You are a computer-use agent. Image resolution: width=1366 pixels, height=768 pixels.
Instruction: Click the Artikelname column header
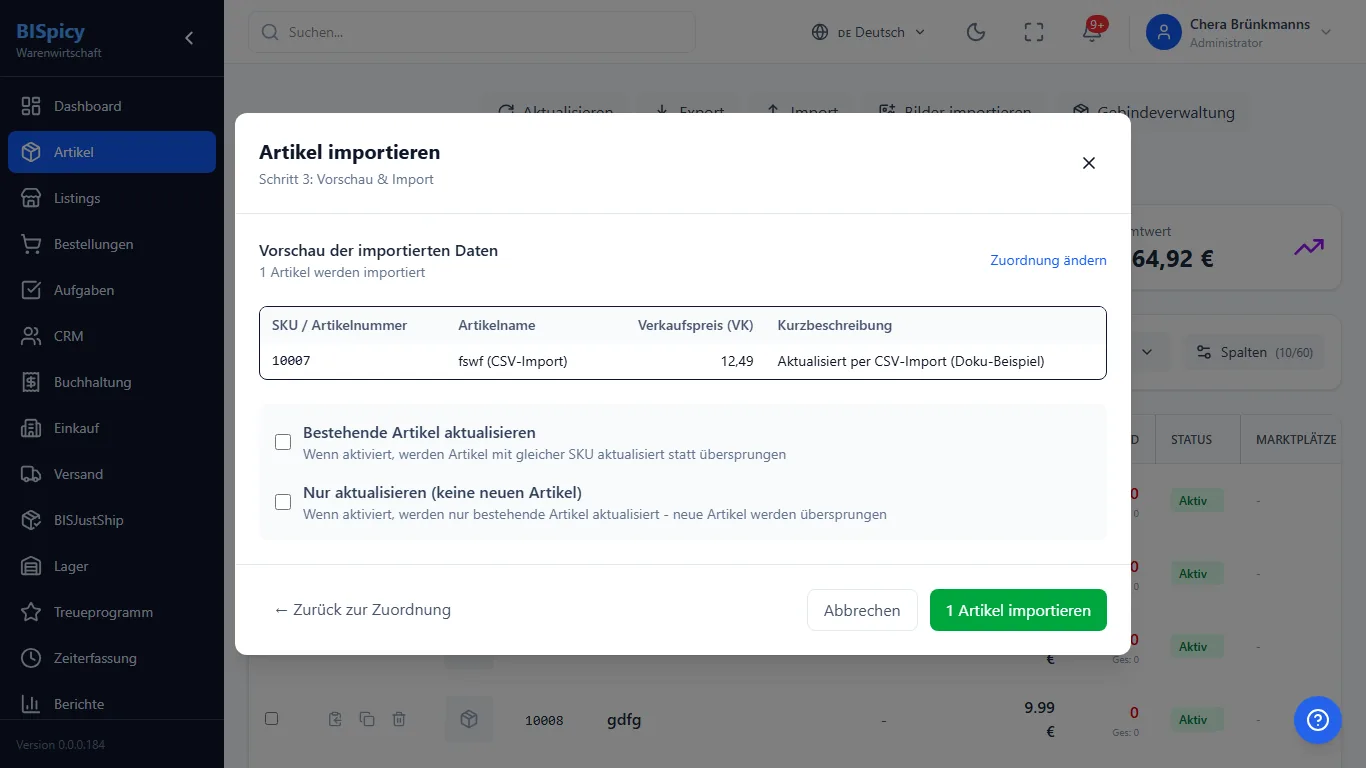(x=497, y=325)
